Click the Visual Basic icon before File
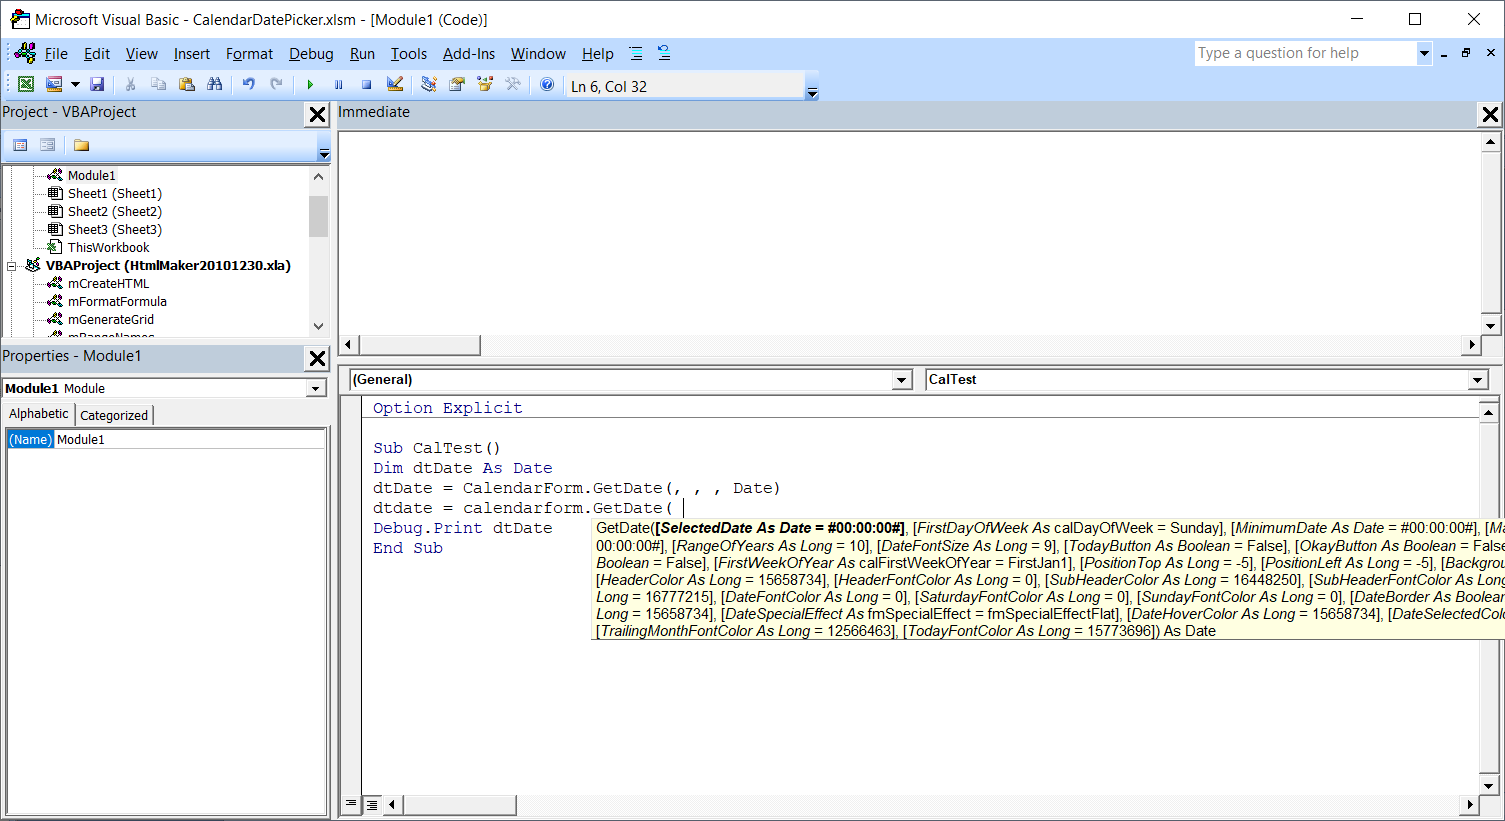The height and width of the screenshot is (821, 1505). point(25,53)
